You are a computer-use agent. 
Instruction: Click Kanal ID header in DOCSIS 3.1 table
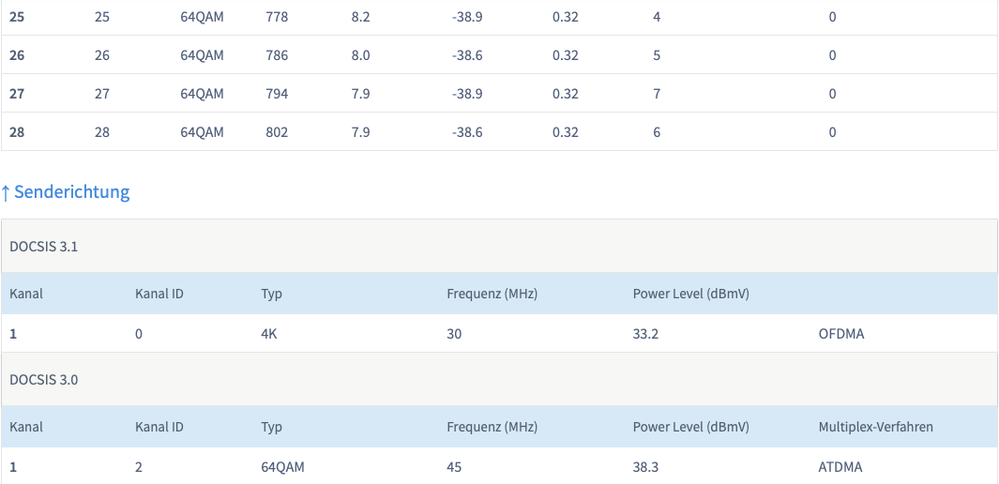[159, 294]
